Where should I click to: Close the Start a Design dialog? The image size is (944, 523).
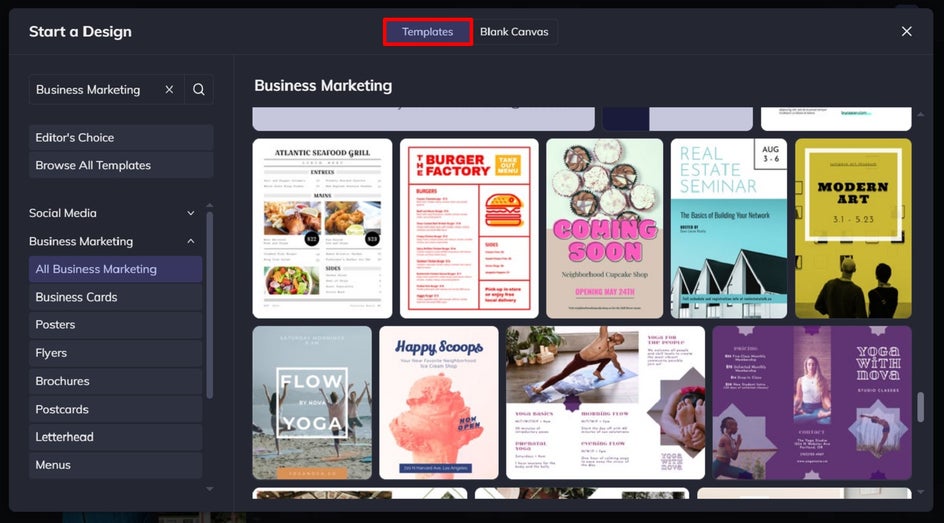906,31
